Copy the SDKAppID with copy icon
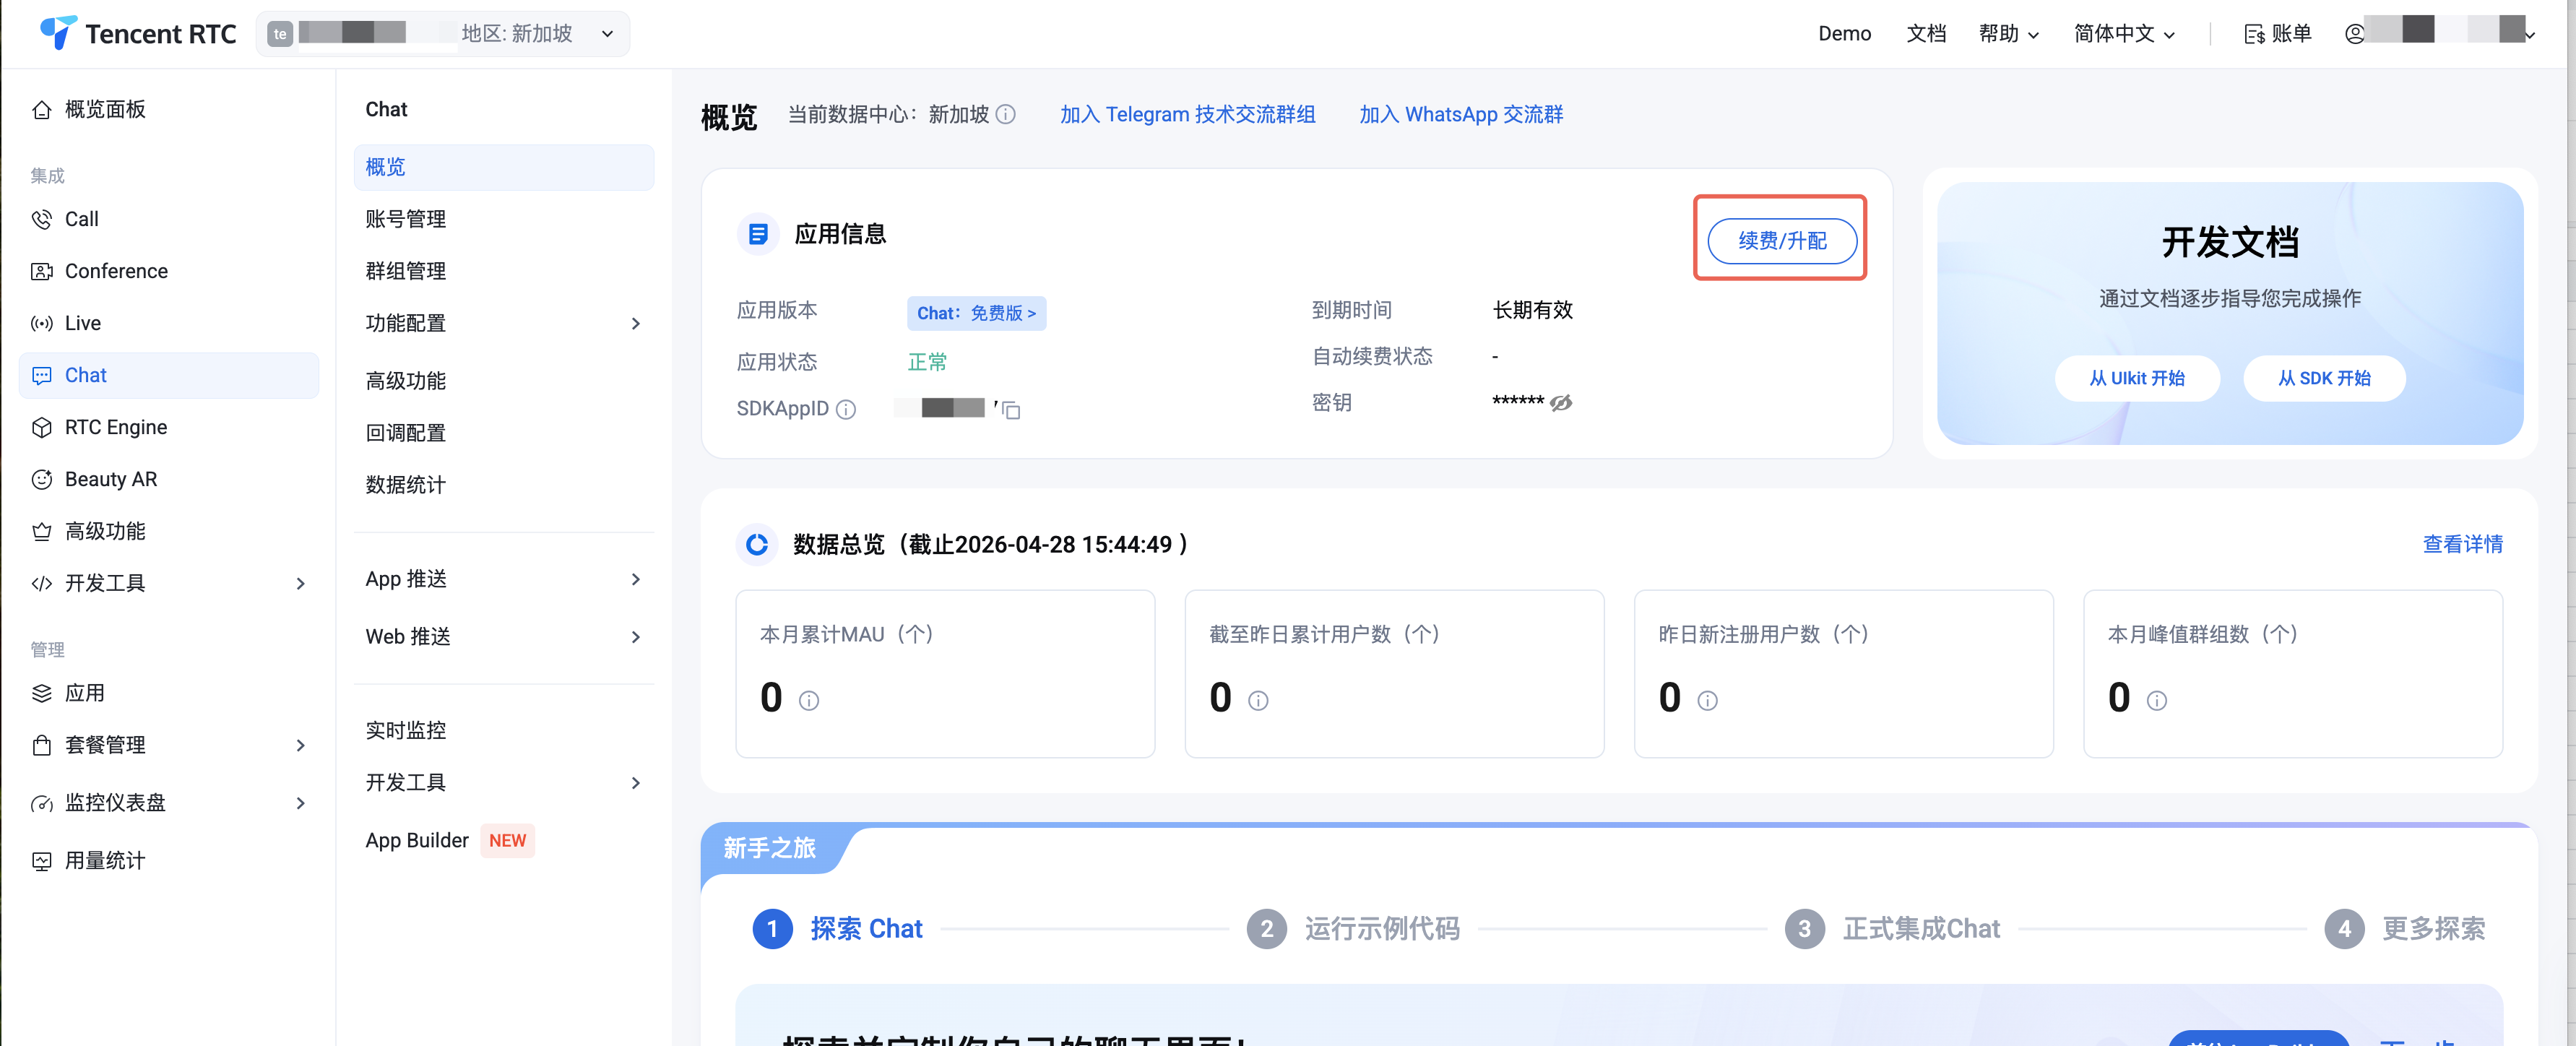This screenshot has height=1046, width=2576. pyautogui.click(x=1011, y=410)
